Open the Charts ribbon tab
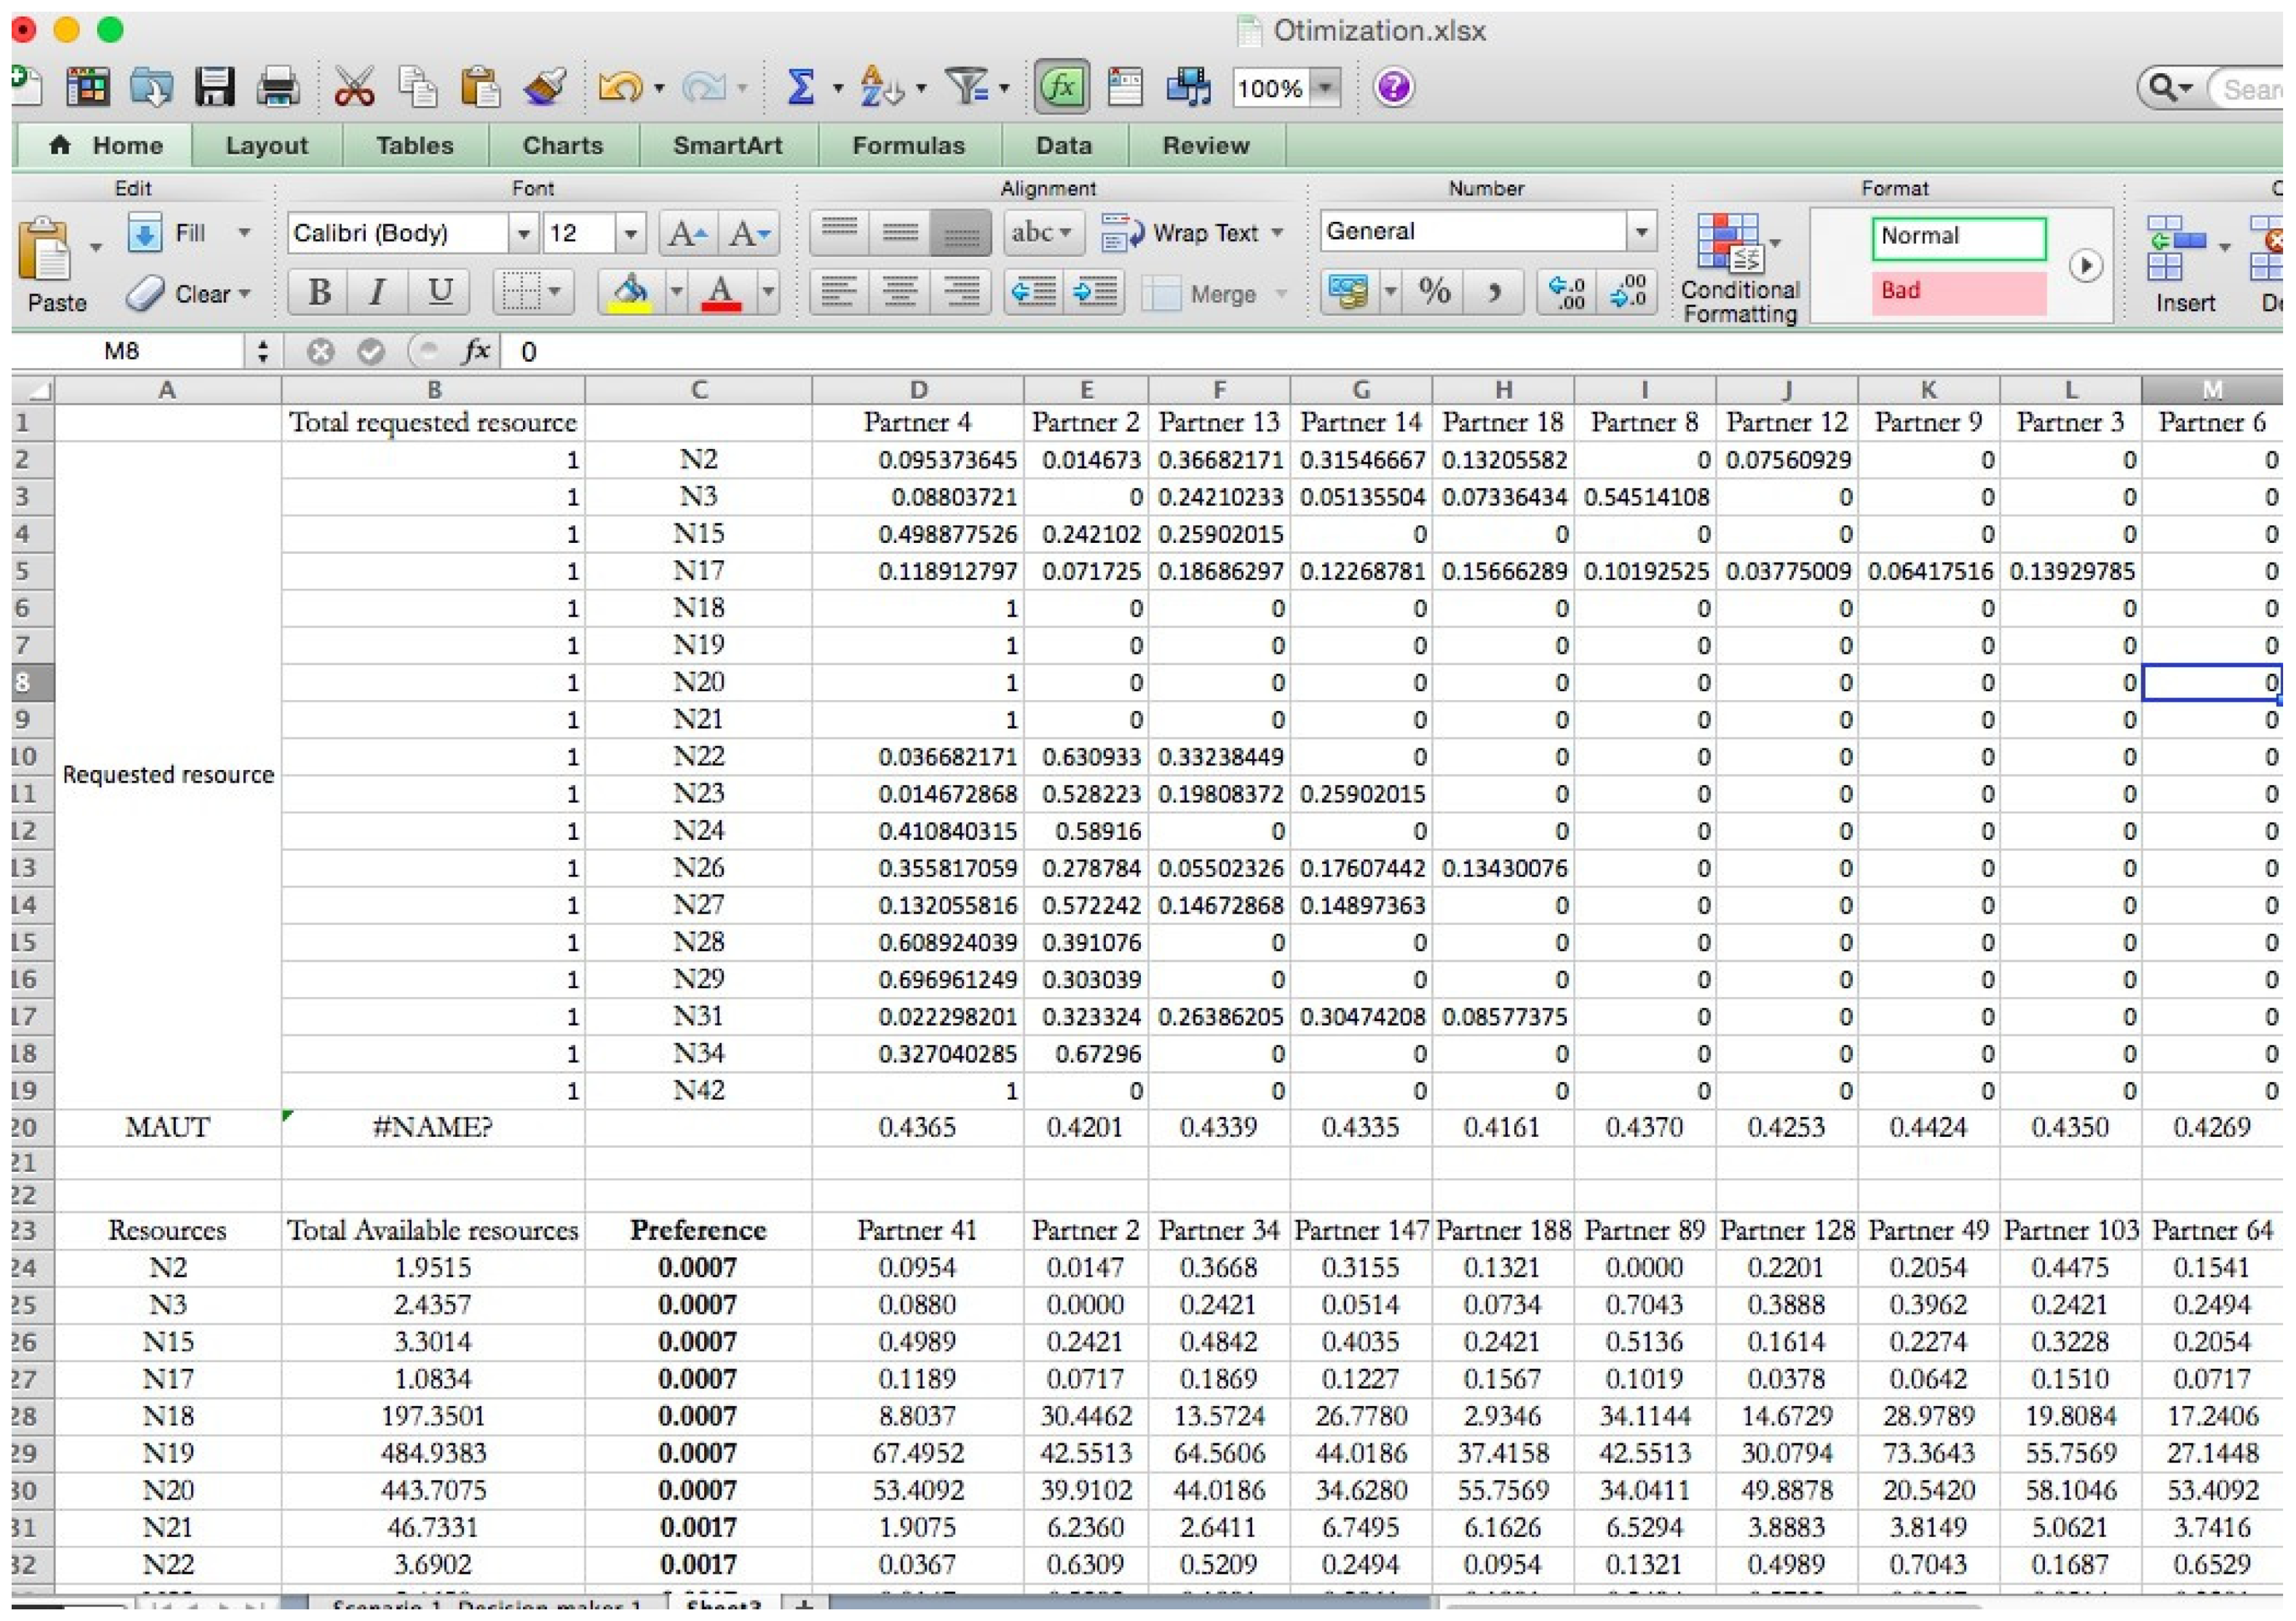 point(562,146)
